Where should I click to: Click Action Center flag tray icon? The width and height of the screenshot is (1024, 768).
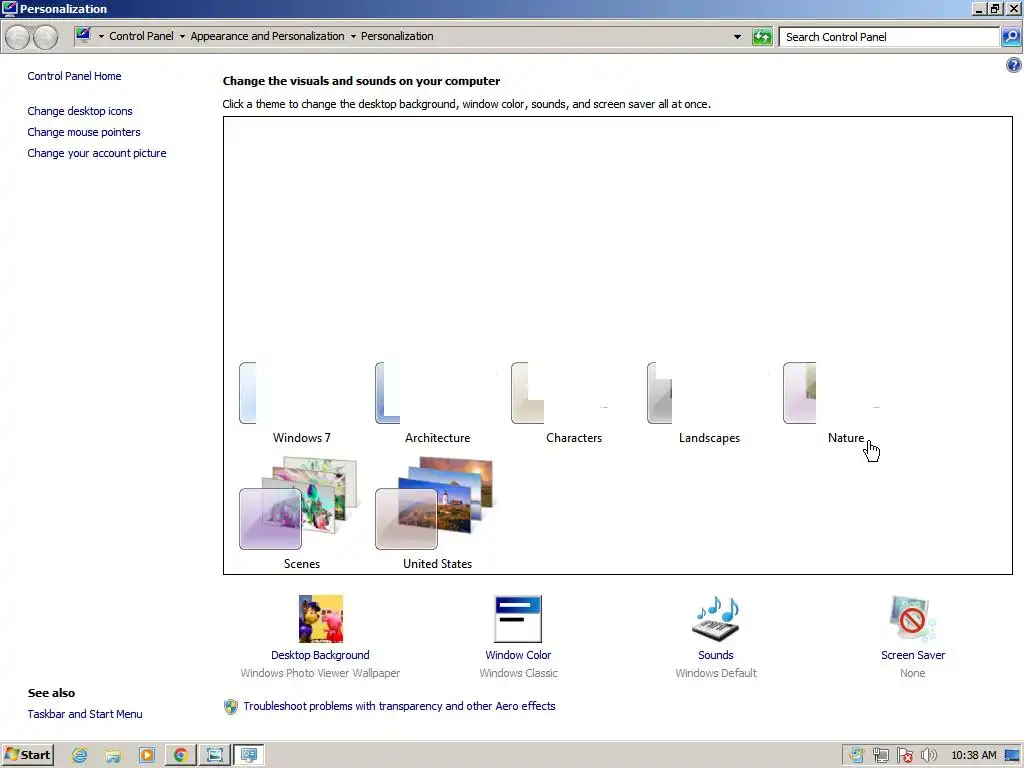(904, 756)
